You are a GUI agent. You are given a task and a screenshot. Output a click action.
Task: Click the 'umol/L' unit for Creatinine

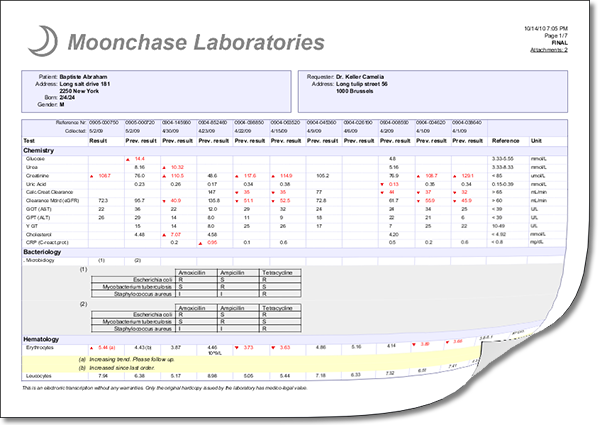point(537,176)
